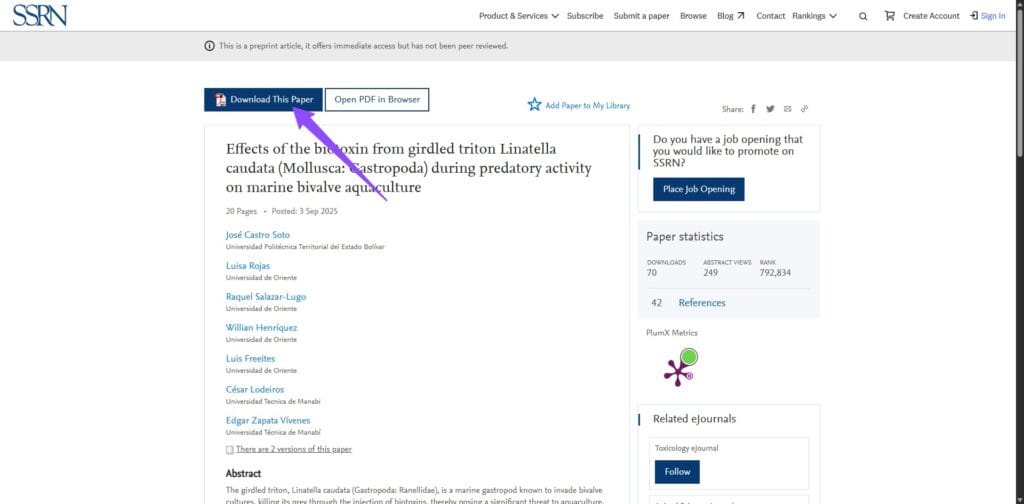Screen dimensions: 1024x504
Task: Click the '20 Pages' text
Action: click(242, 212)
